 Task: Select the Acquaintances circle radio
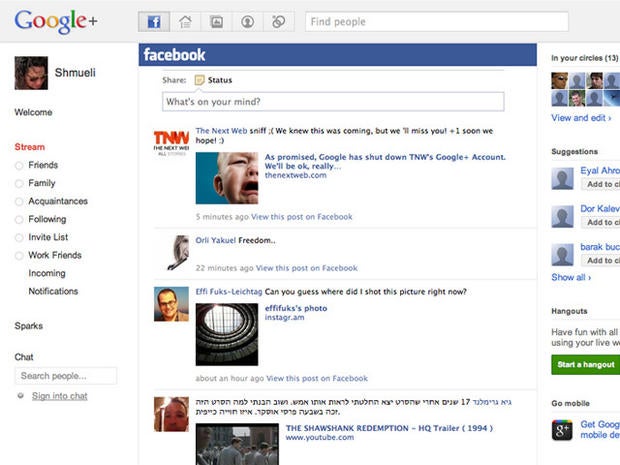coord(19,202)
